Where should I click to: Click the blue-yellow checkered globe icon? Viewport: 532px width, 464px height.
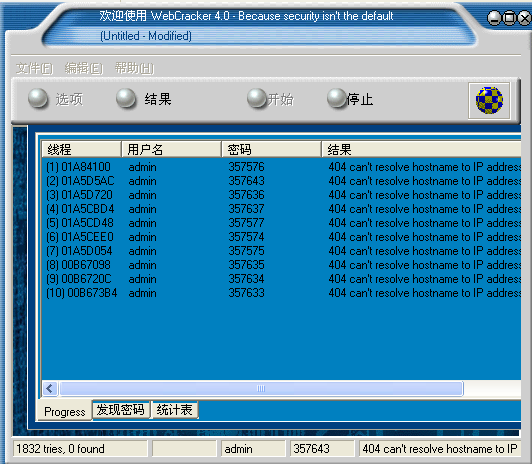[489, 100]
